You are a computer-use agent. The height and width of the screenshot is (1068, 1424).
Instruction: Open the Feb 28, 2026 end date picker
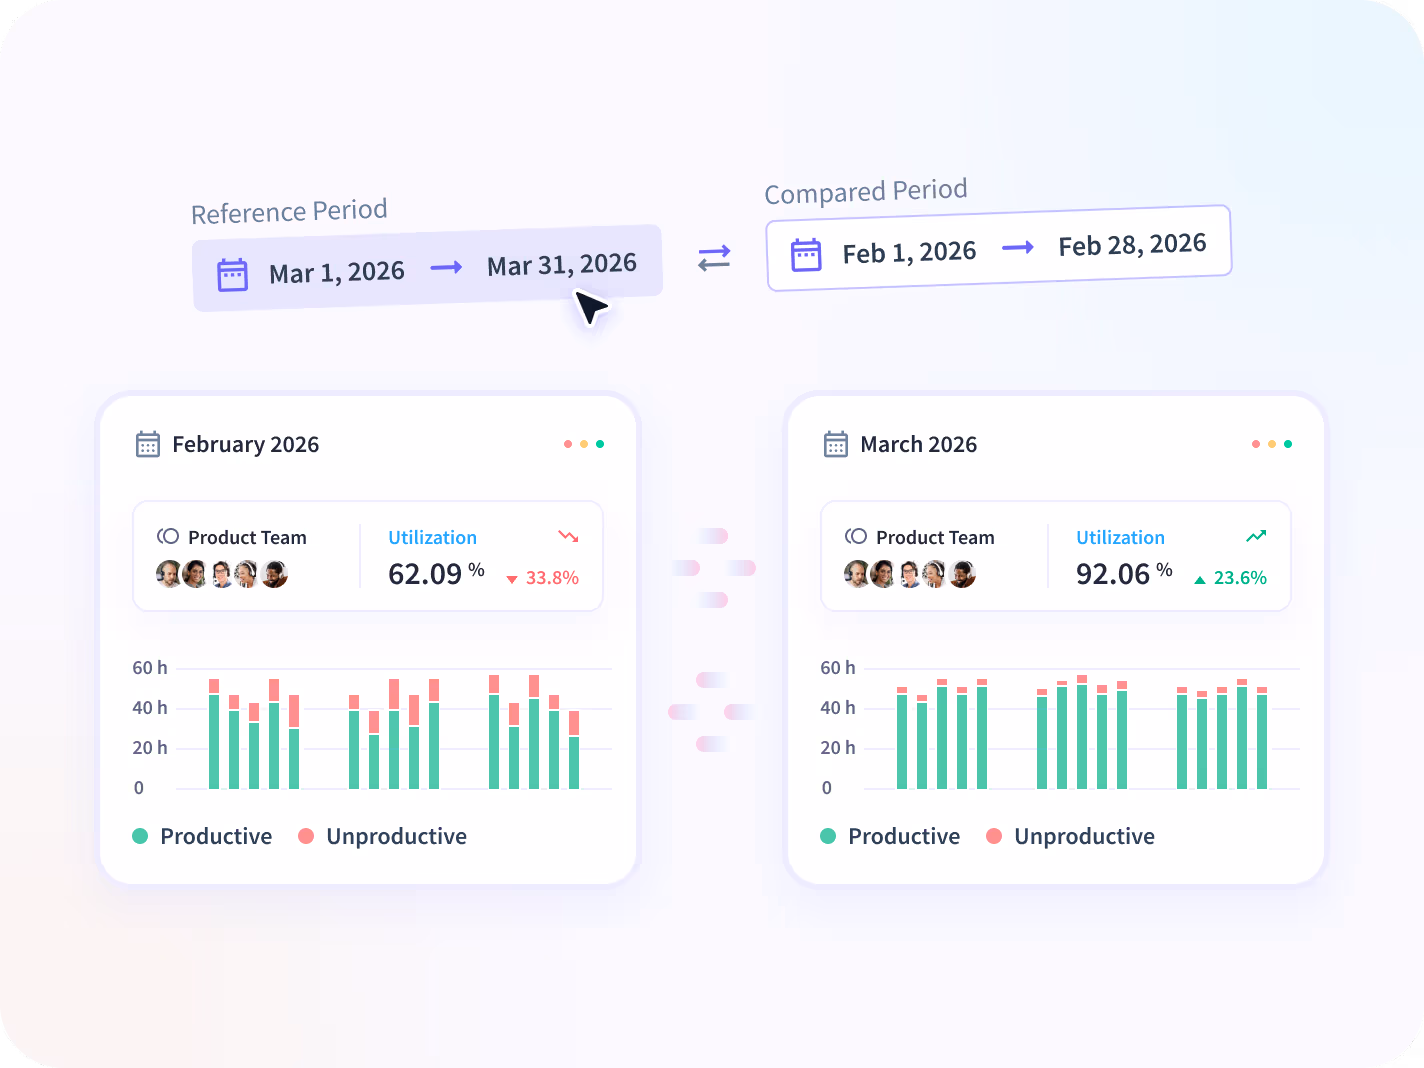point(1132,245)
